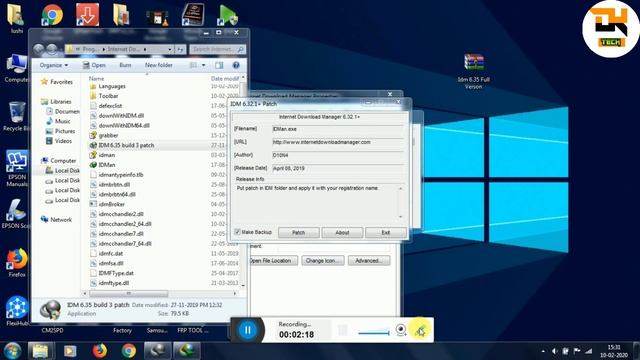The width and height of the screenshot is (640, 360).
Task: Select idmfc.dat in the file list
Action: click(106, 253)
